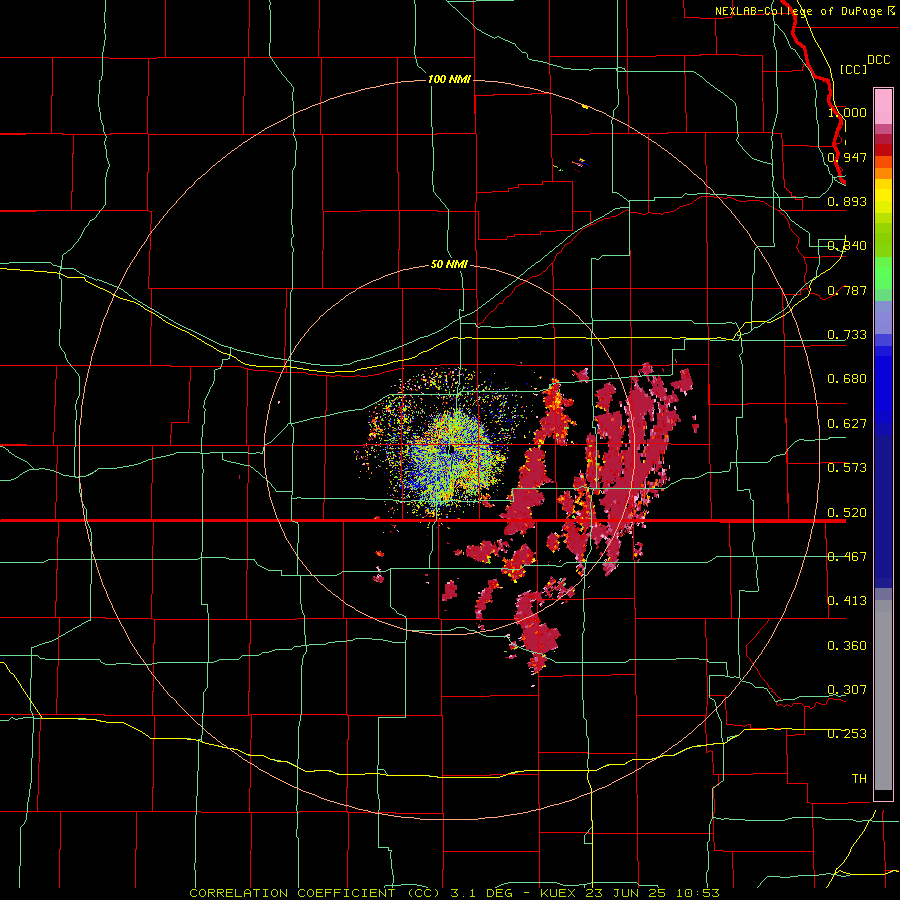This screenshot has height=900, width=900.
Task: Click the 0.360 legend value
Action: coord(847,645)
